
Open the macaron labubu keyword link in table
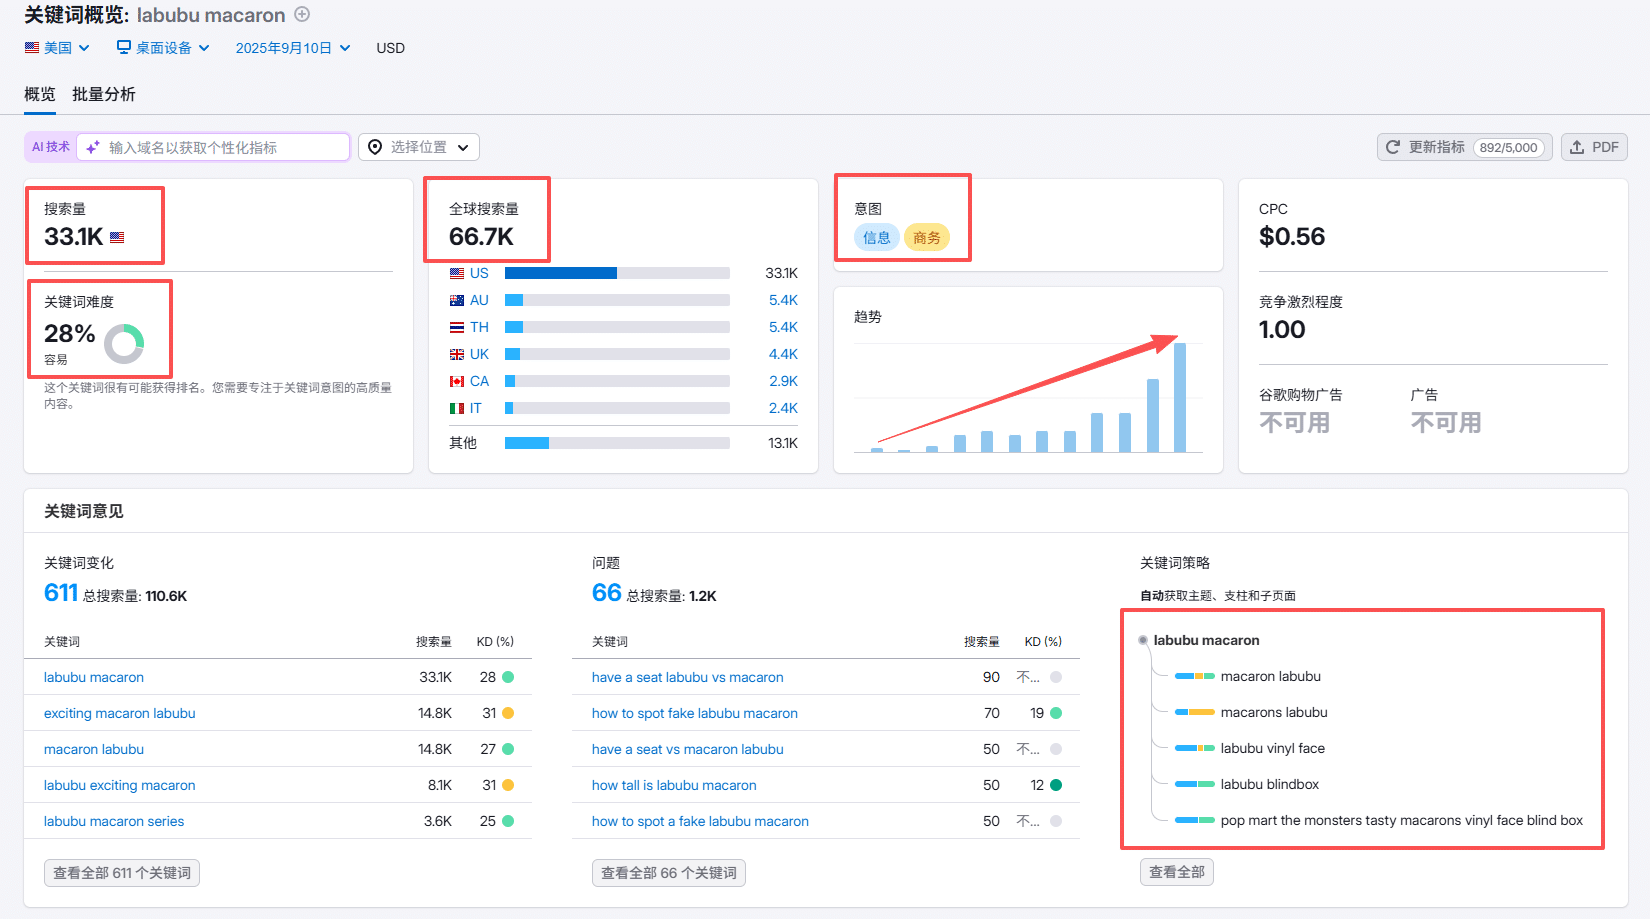94,749
